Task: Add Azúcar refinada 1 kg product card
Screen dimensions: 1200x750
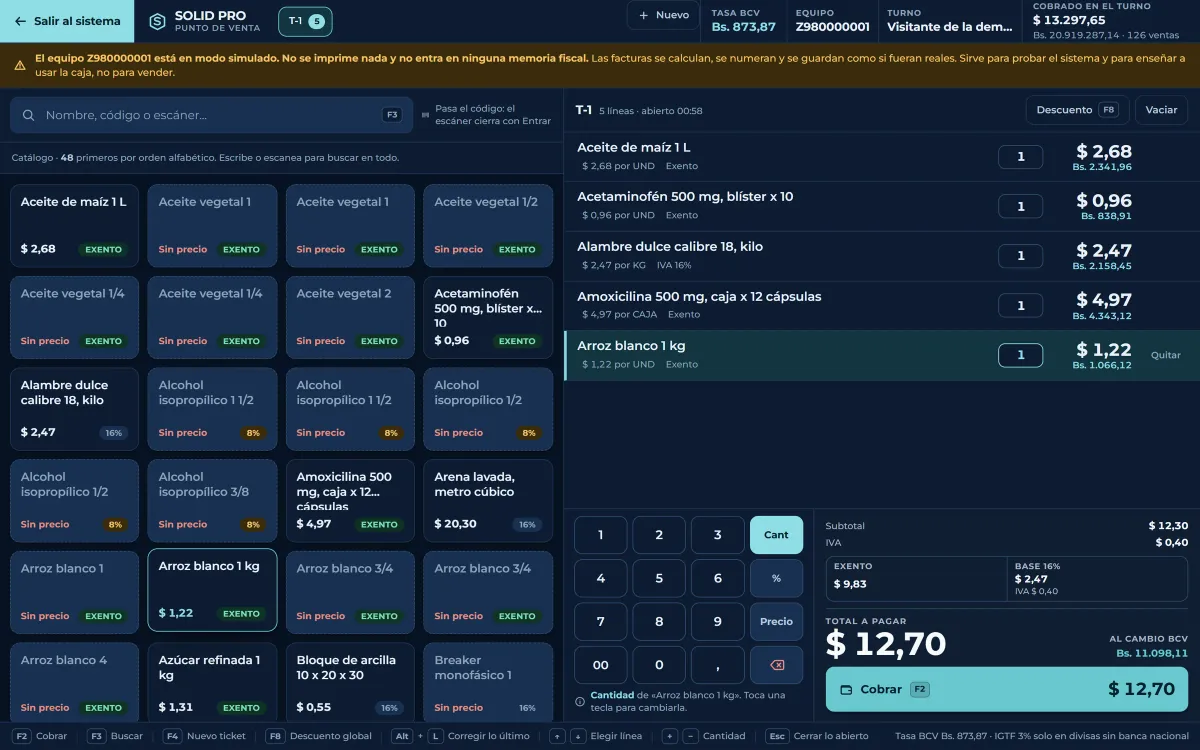Action: point(212,682)
